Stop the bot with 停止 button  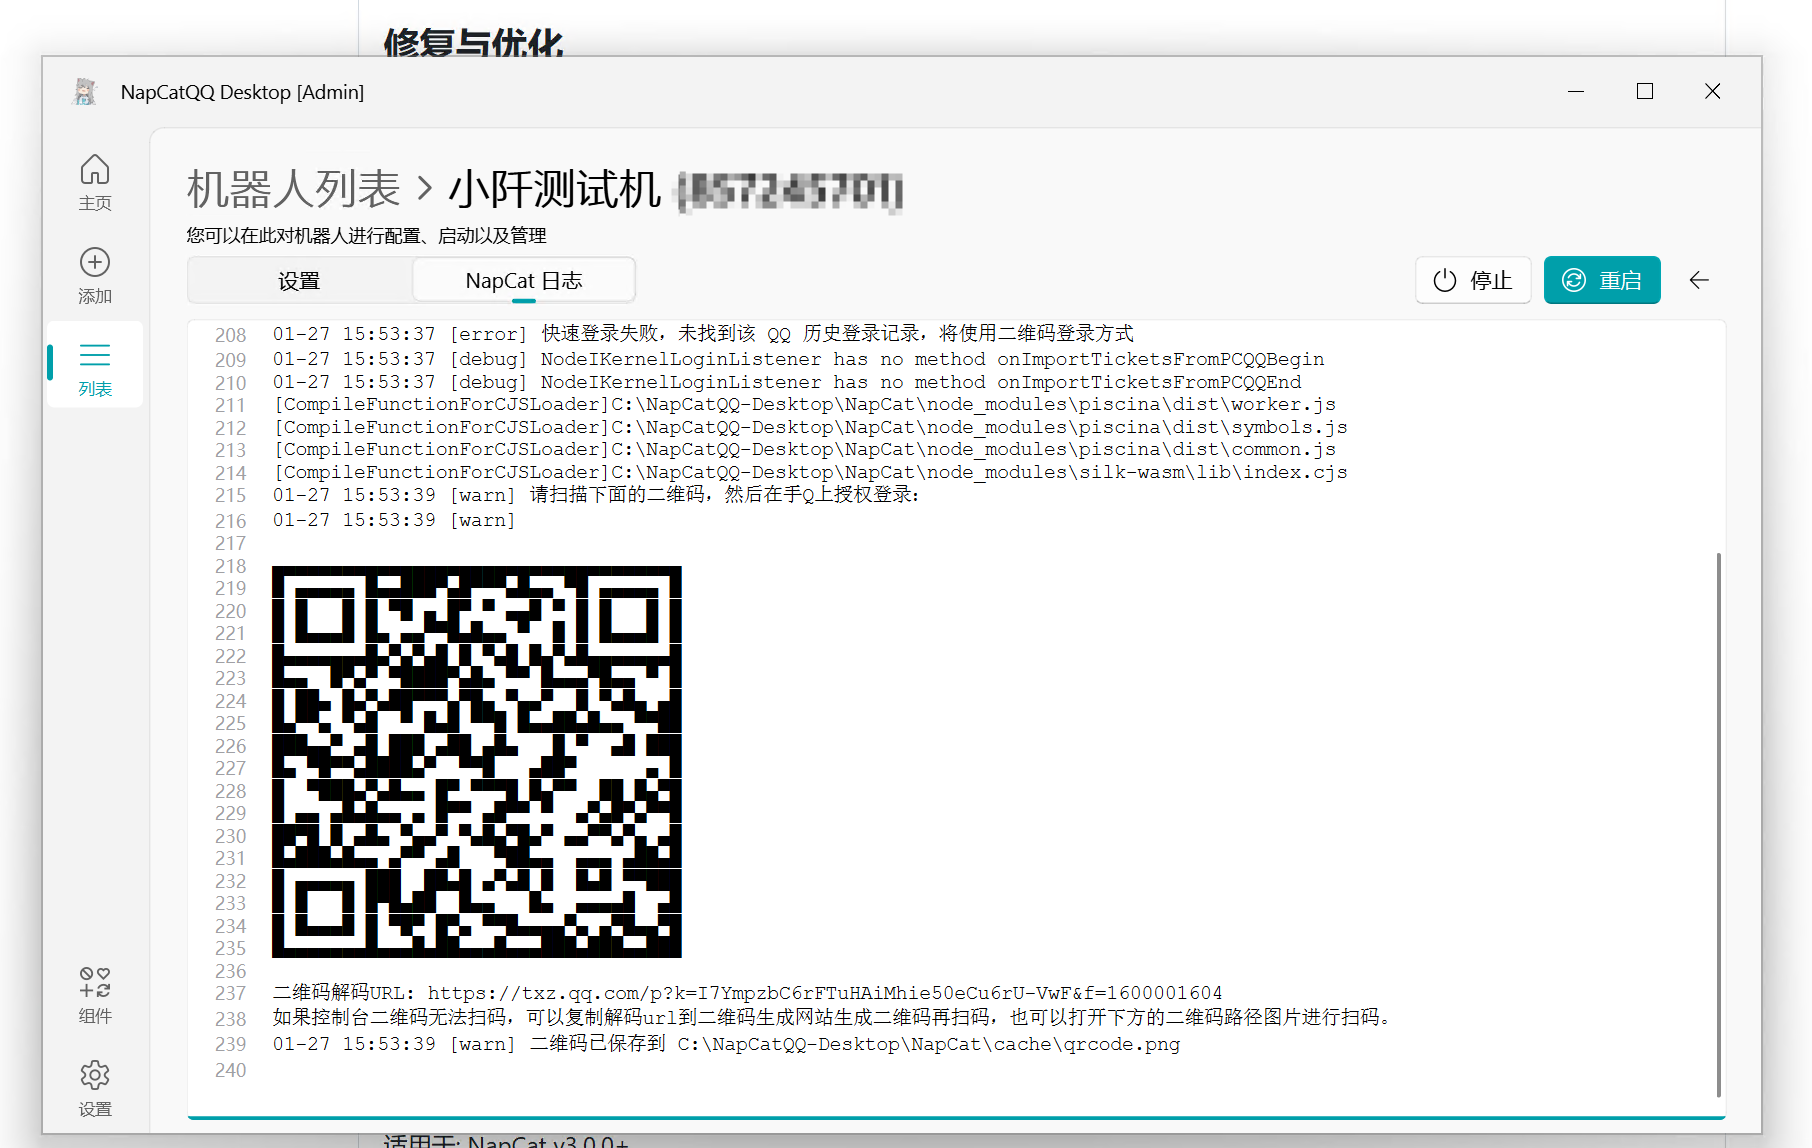[1473, 280]
